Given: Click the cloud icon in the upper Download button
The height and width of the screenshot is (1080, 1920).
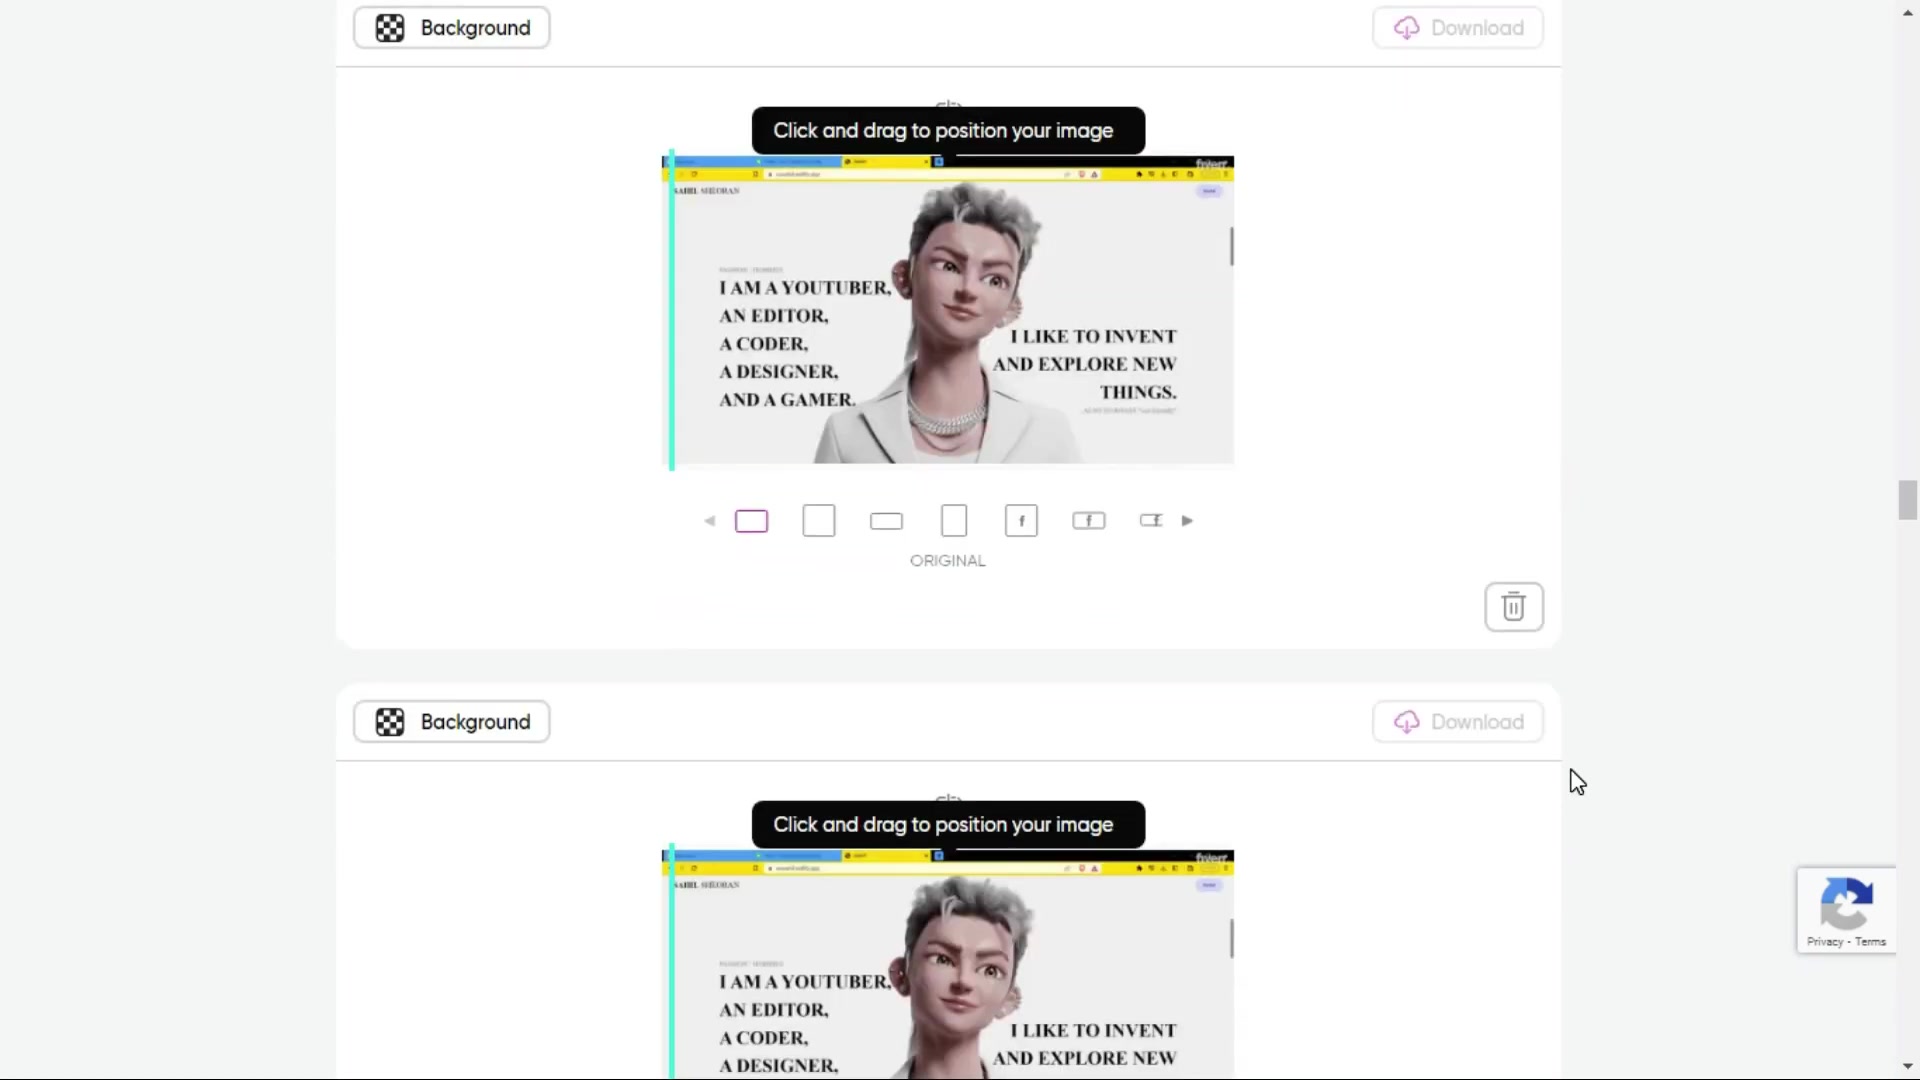Looking at the screenshot, I should click(1407, 28).
